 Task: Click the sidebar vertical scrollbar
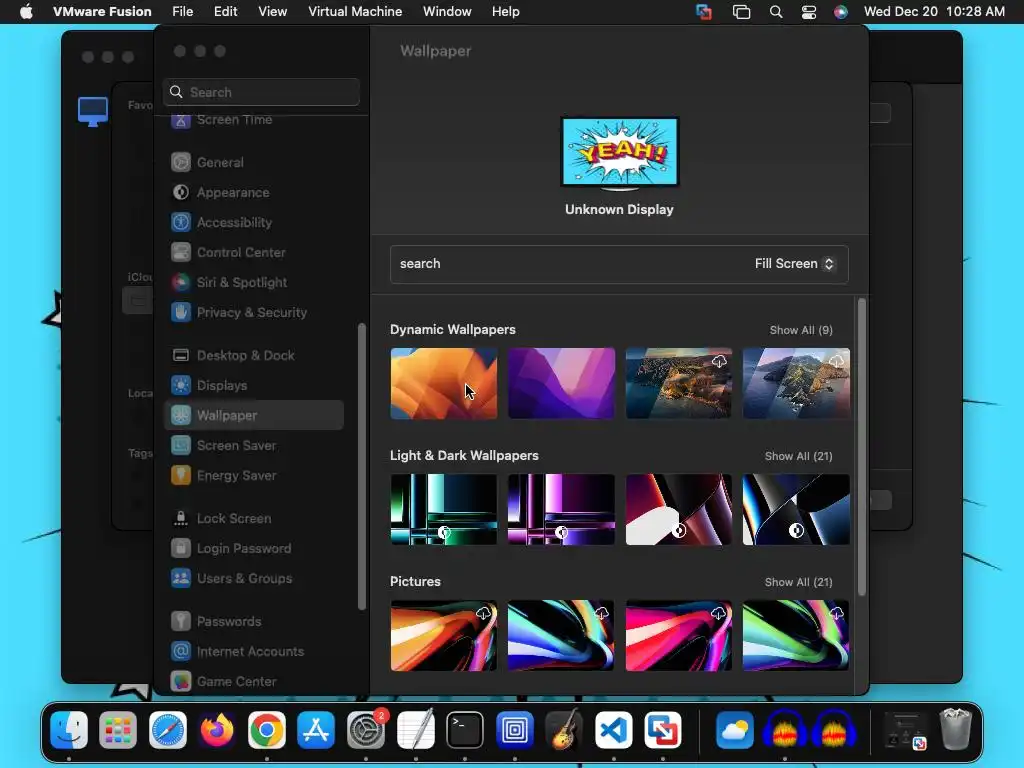coord(362,466)
